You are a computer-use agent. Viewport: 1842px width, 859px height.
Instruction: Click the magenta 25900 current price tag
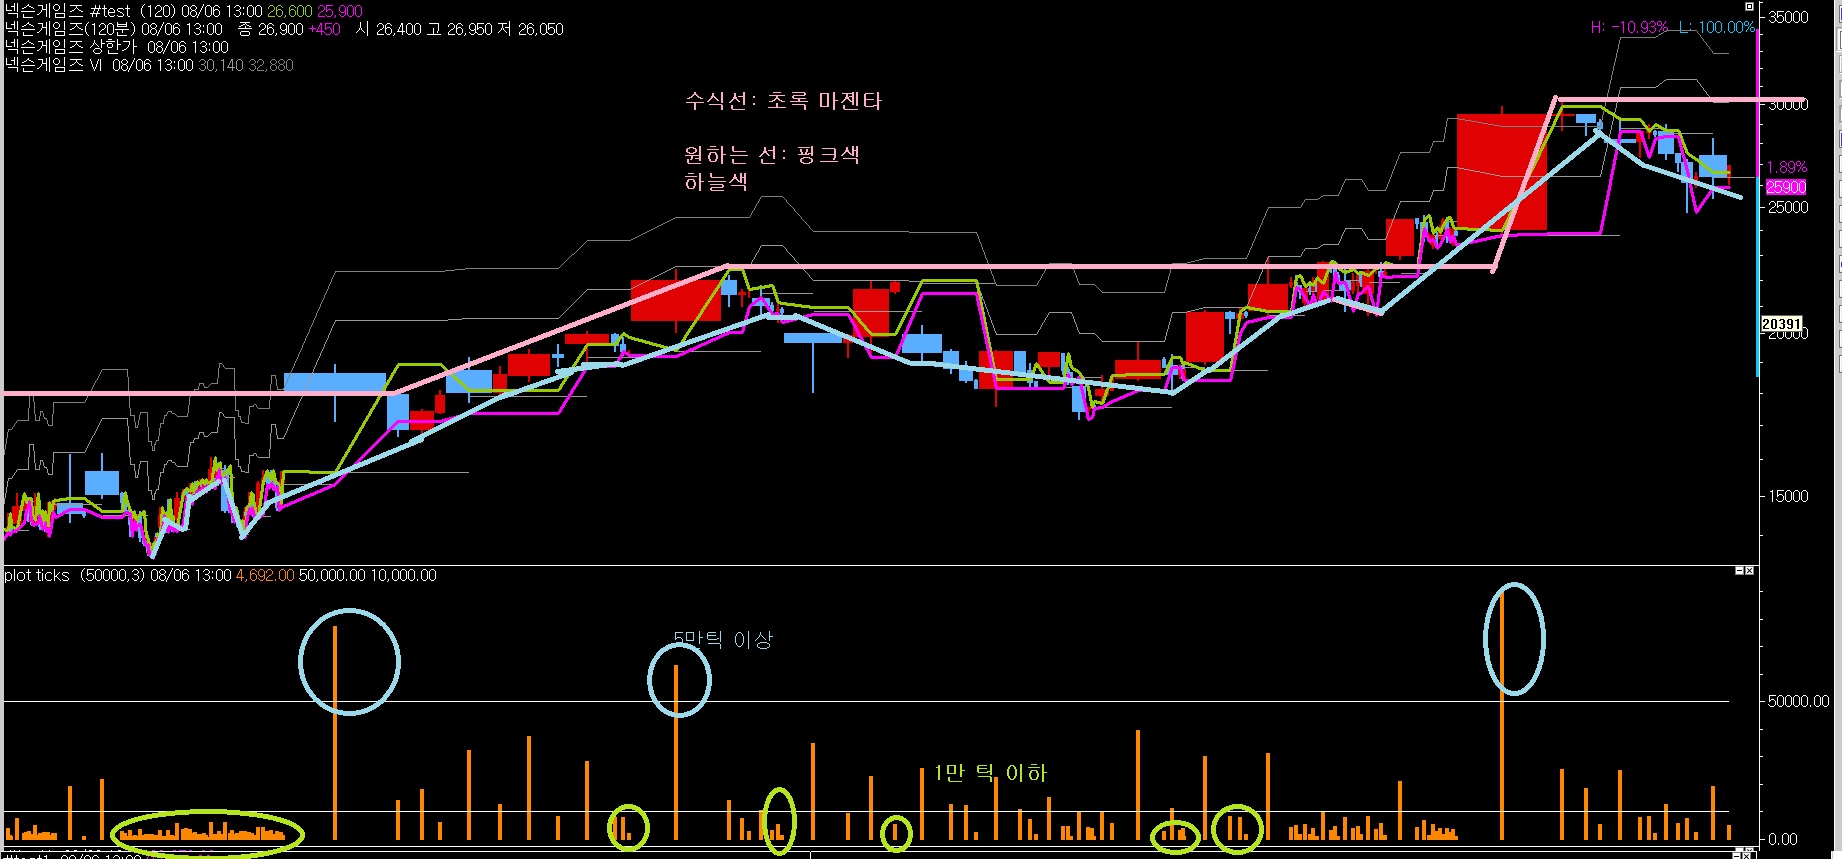[x=1785, y=187]
